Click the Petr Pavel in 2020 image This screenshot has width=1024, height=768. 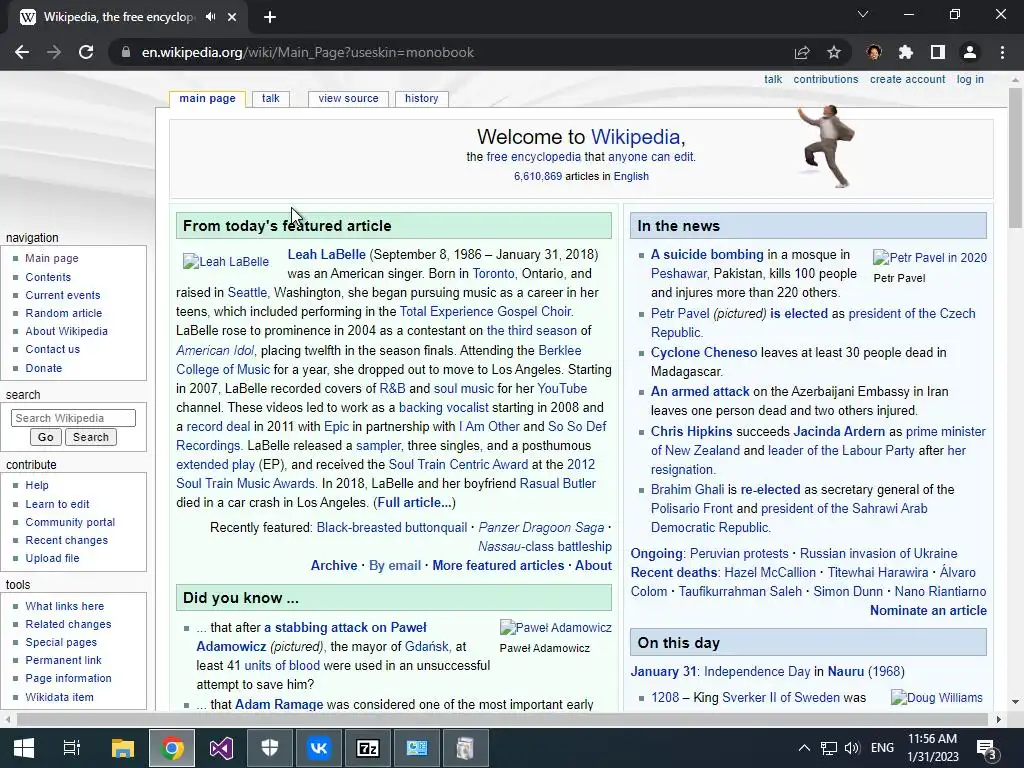pyautogui.click(x=930, y=258)
